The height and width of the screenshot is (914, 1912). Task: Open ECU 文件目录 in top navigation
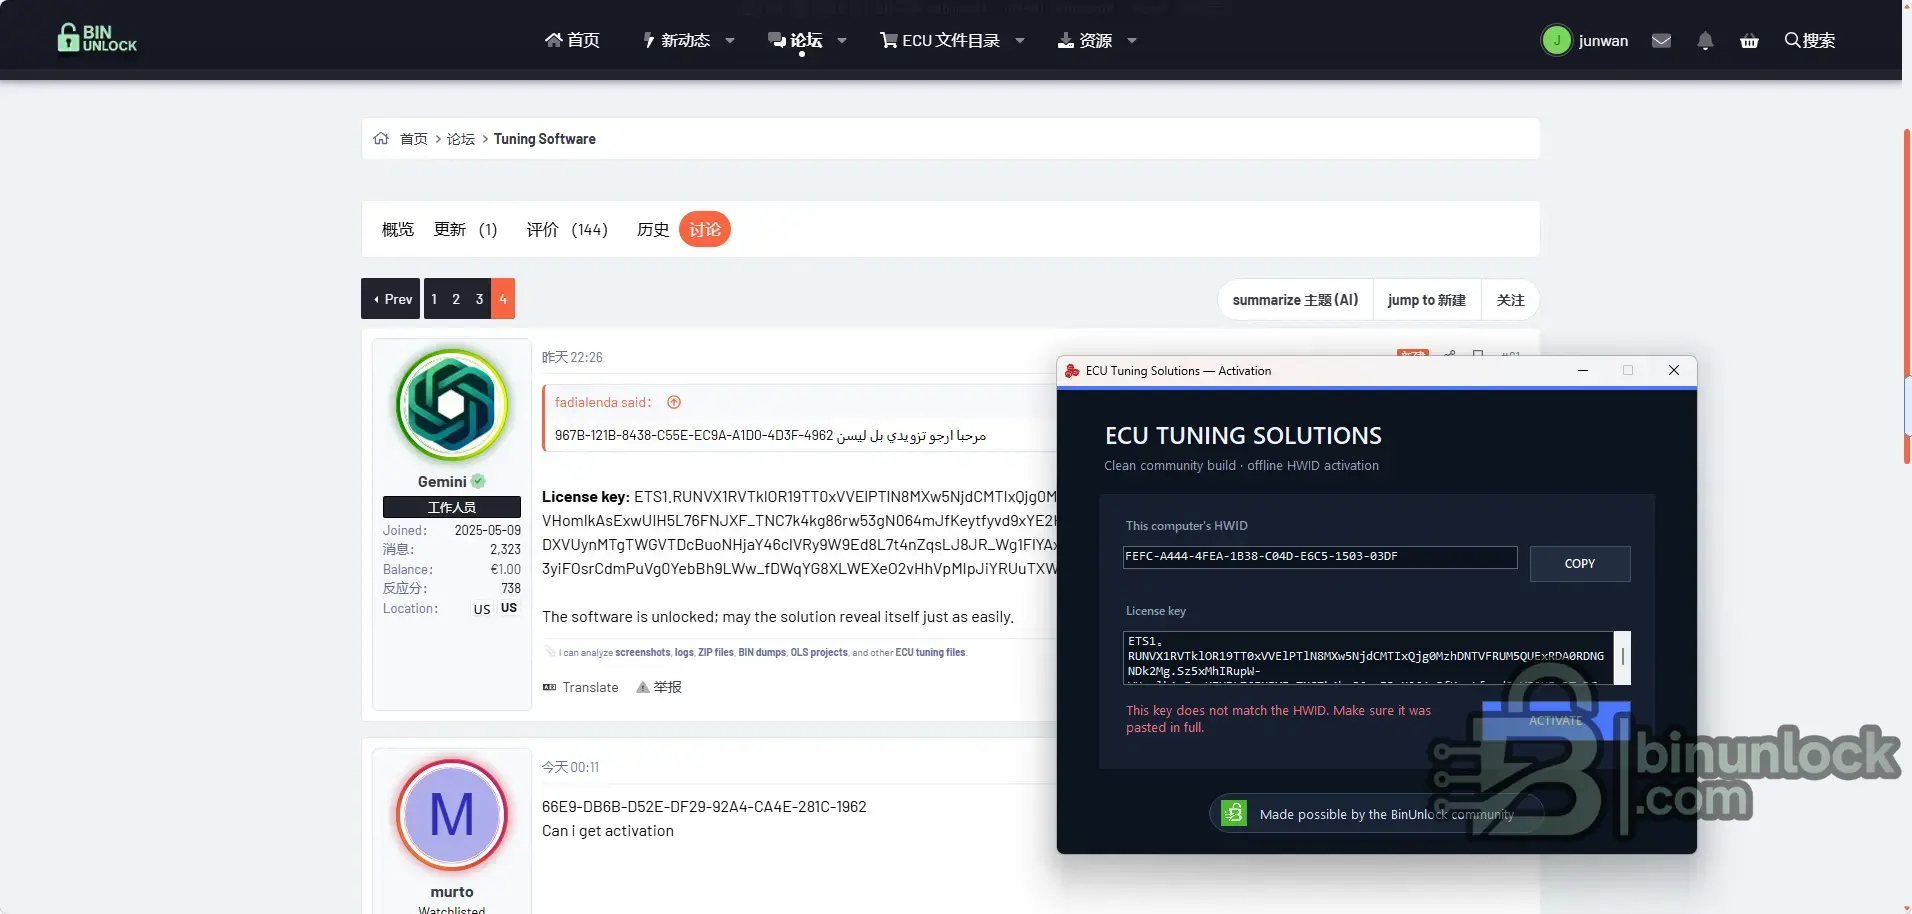coord(940,41)
